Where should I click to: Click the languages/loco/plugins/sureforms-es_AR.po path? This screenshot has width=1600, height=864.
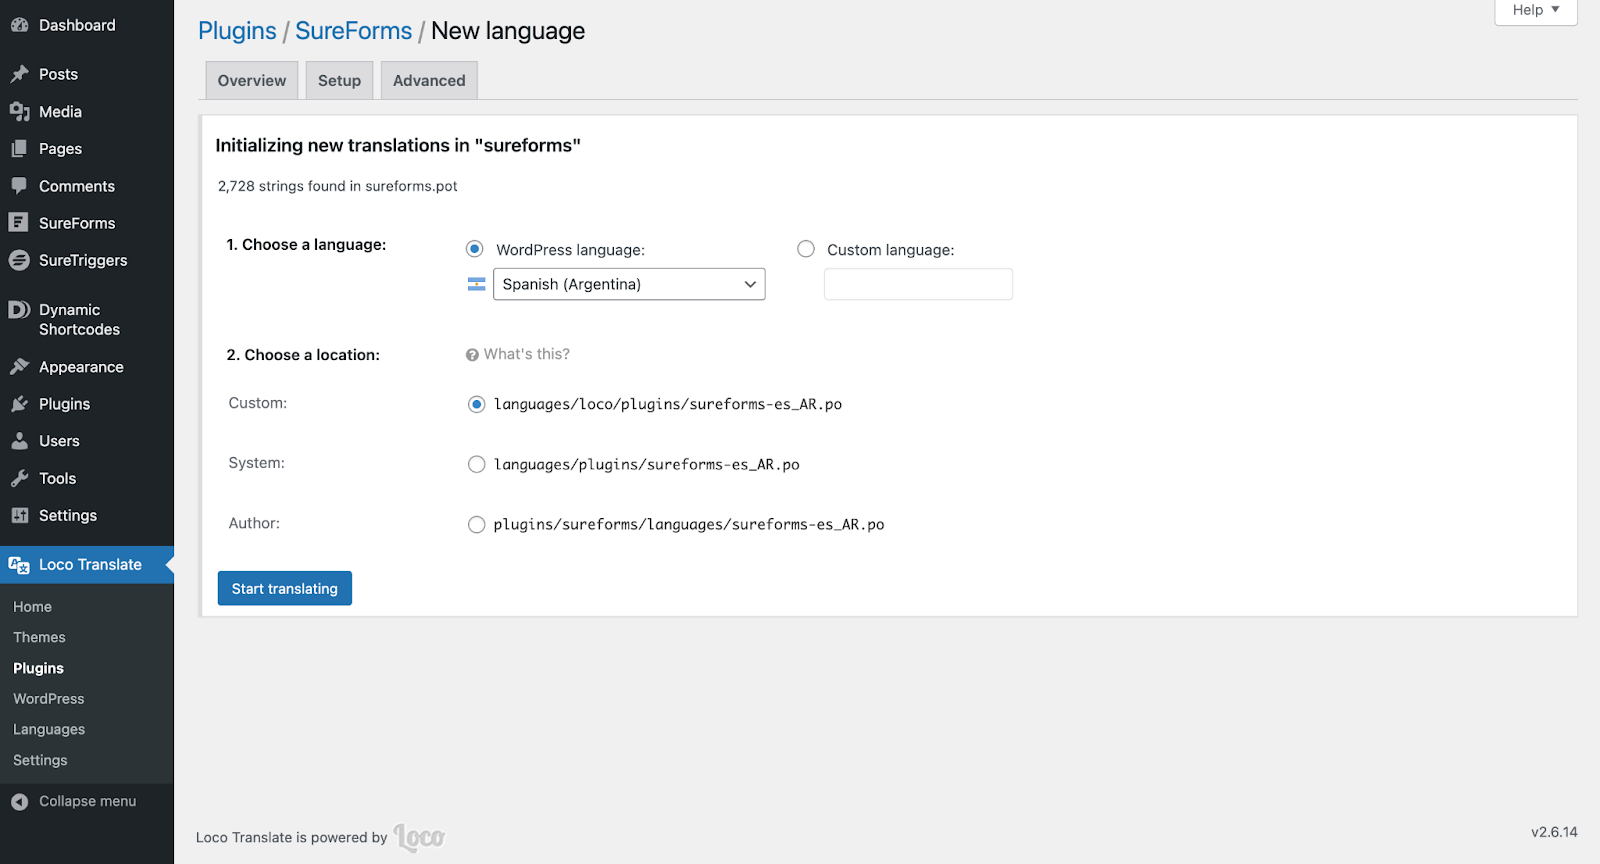[668, 404]
